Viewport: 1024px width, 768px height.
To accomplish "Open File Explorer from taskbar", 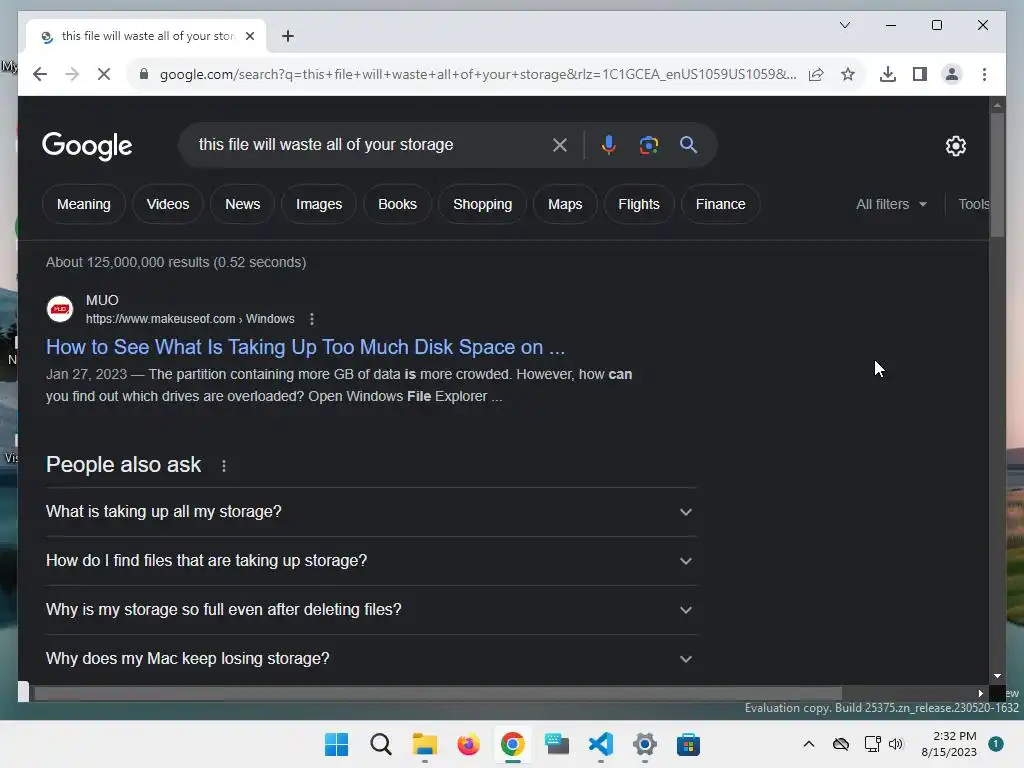I will pyautogui.click(x=424, y=744).
